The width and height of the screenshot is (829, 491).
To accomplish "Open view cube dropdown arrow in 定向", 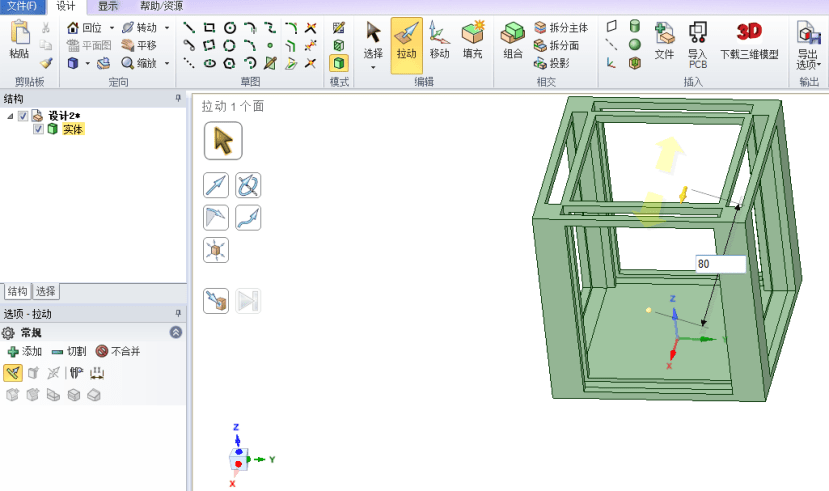I will click(87, 63).
